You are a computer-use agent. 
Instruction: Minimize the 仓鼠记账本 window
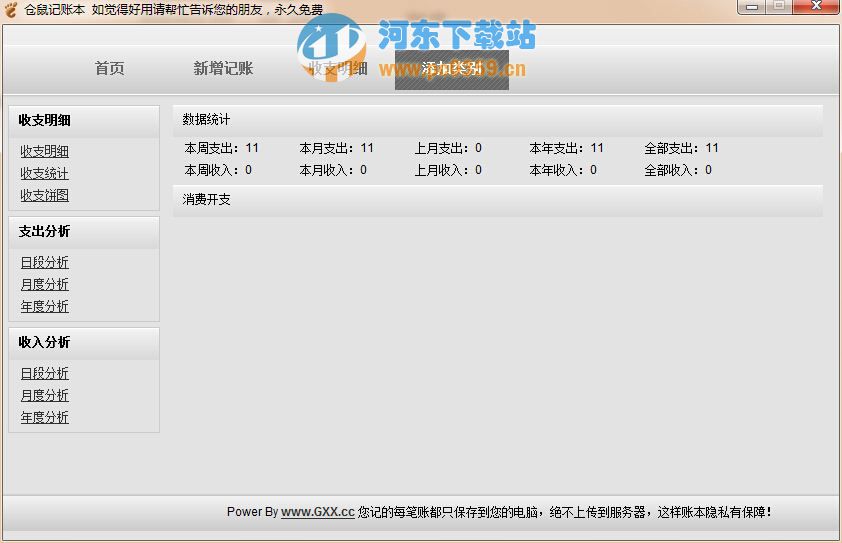[752, 7]
